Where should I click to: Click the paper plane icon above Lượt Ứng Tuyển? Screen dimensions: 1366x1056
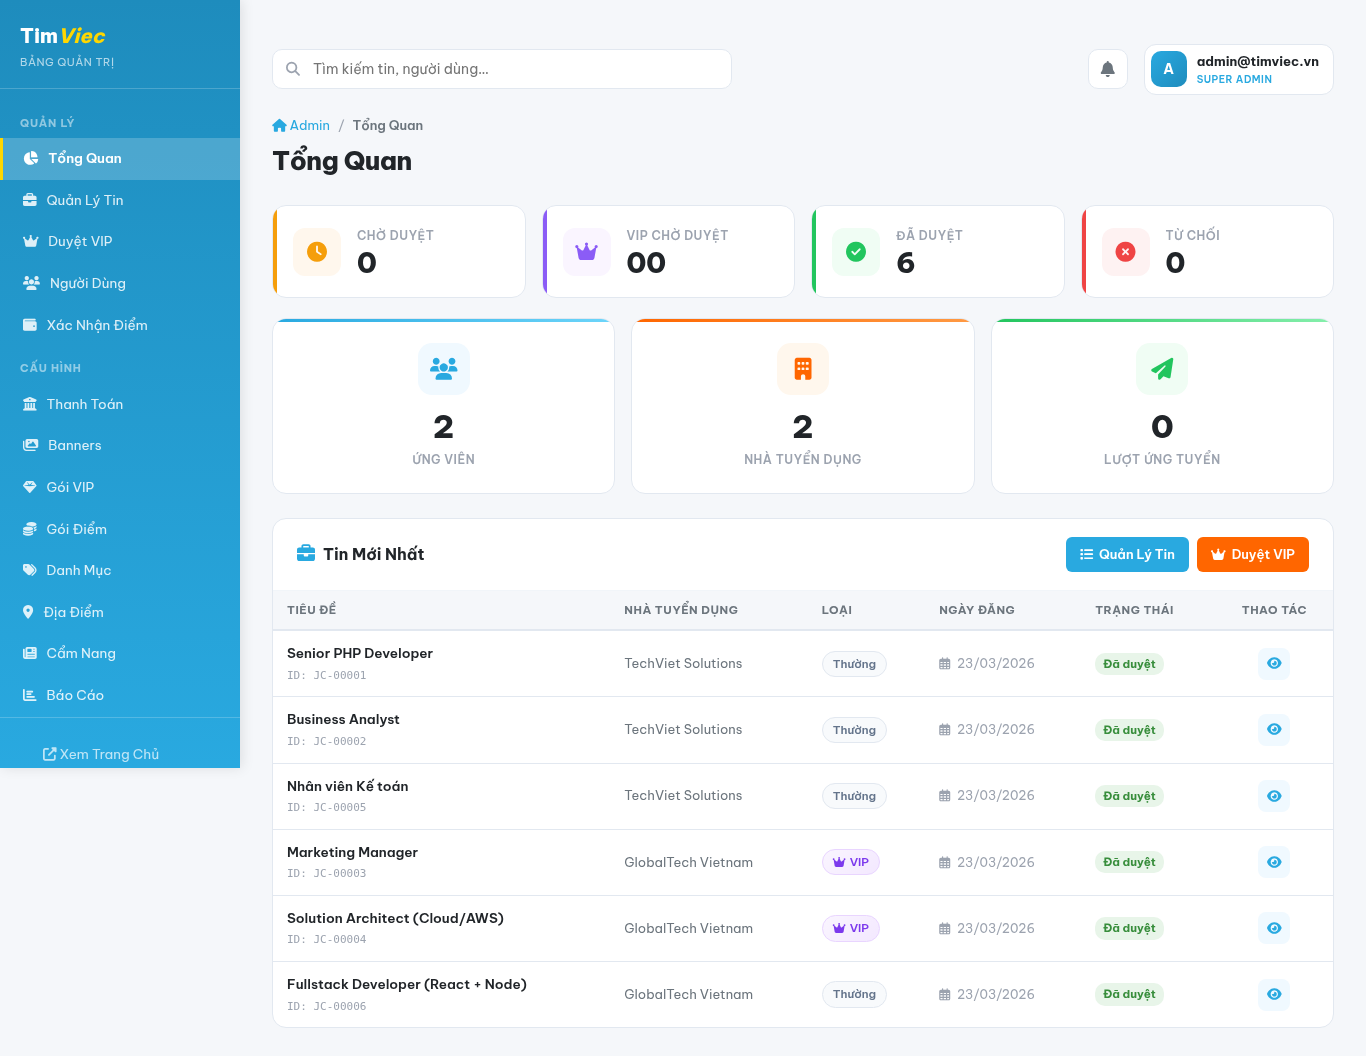[1161, 369]
